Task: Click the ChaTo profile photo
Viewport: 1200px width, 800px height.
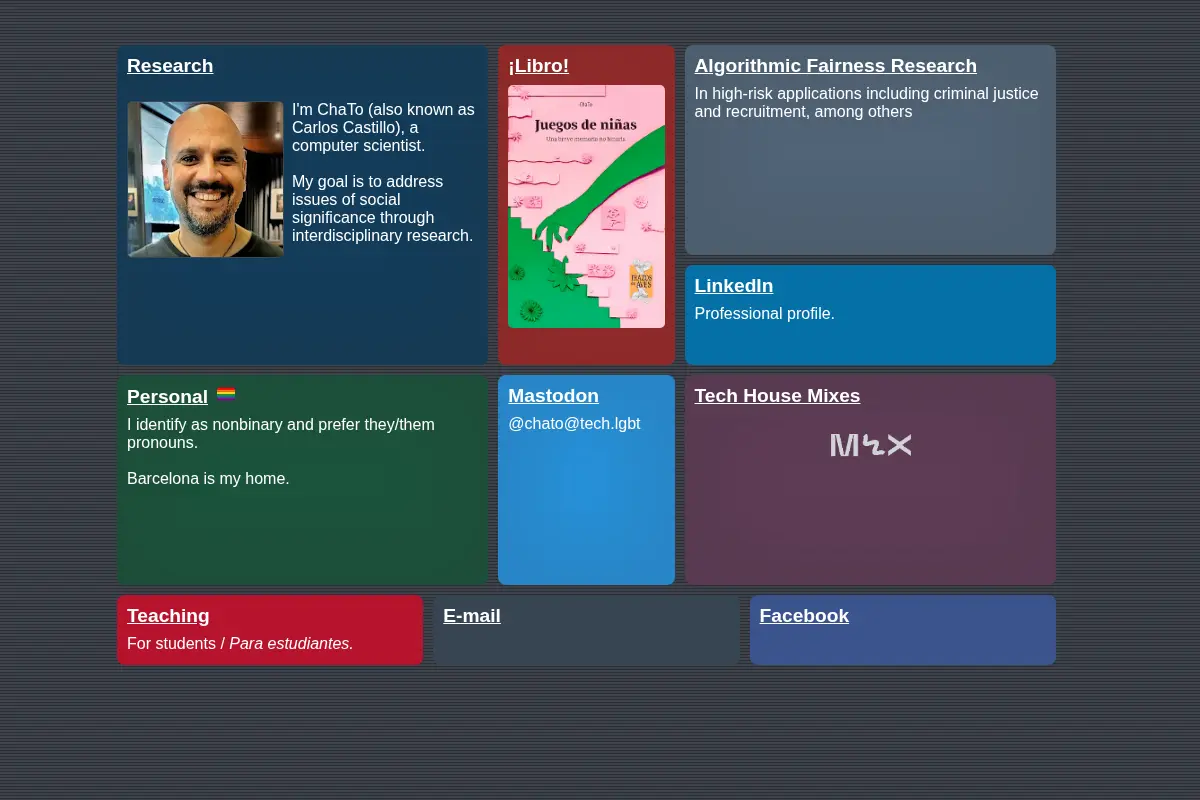Action: [x=205, y=179]
